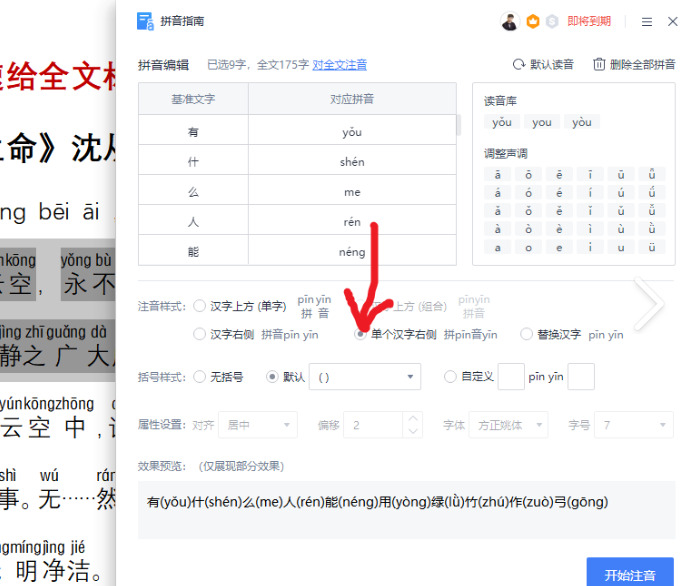Click 对全文注音 link
680x586 pixels.
pos(340,65)
